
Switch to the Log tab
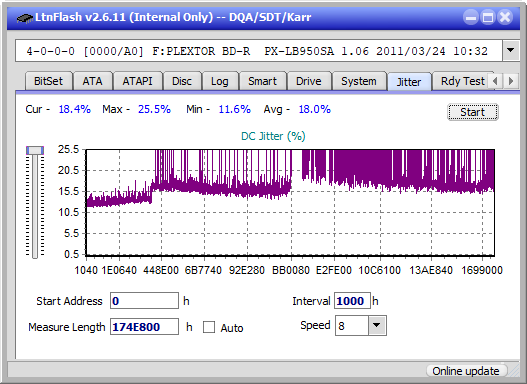(219, 81)
